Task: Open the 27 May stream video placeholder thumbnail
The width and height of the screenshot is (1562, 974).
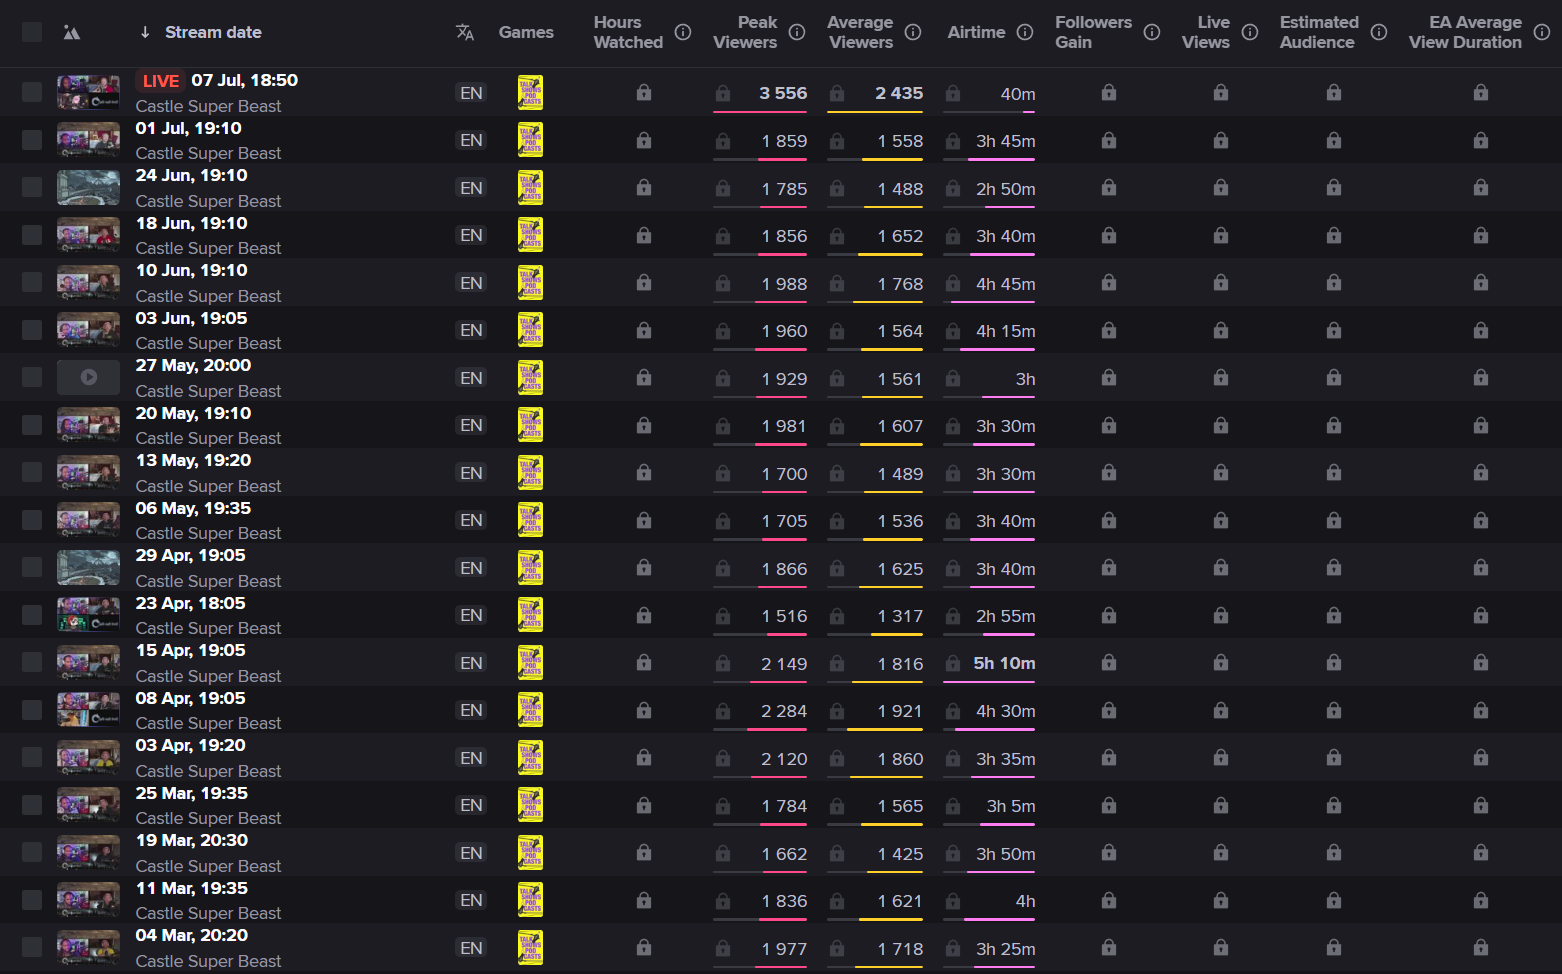Action: point(88,378)
